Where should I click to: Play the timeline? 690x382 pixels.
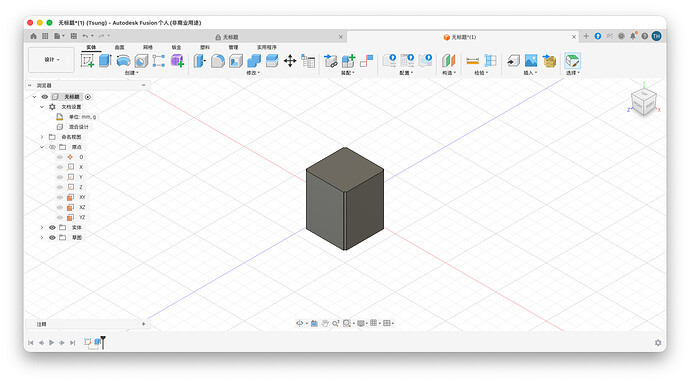pyautogui.click(x=51, y=342)
